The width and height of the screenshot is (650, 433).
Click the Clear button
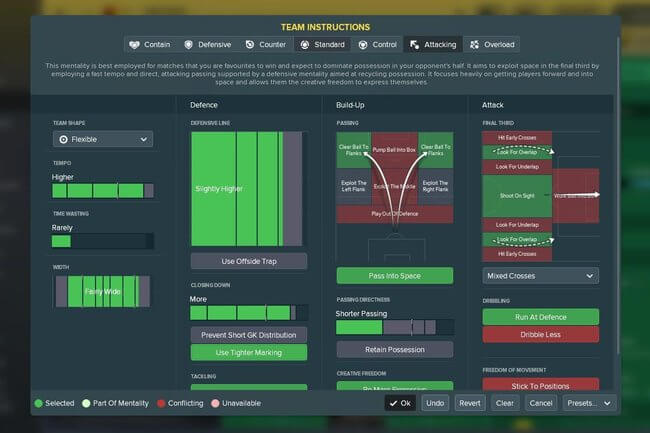[x=504, y=403]
